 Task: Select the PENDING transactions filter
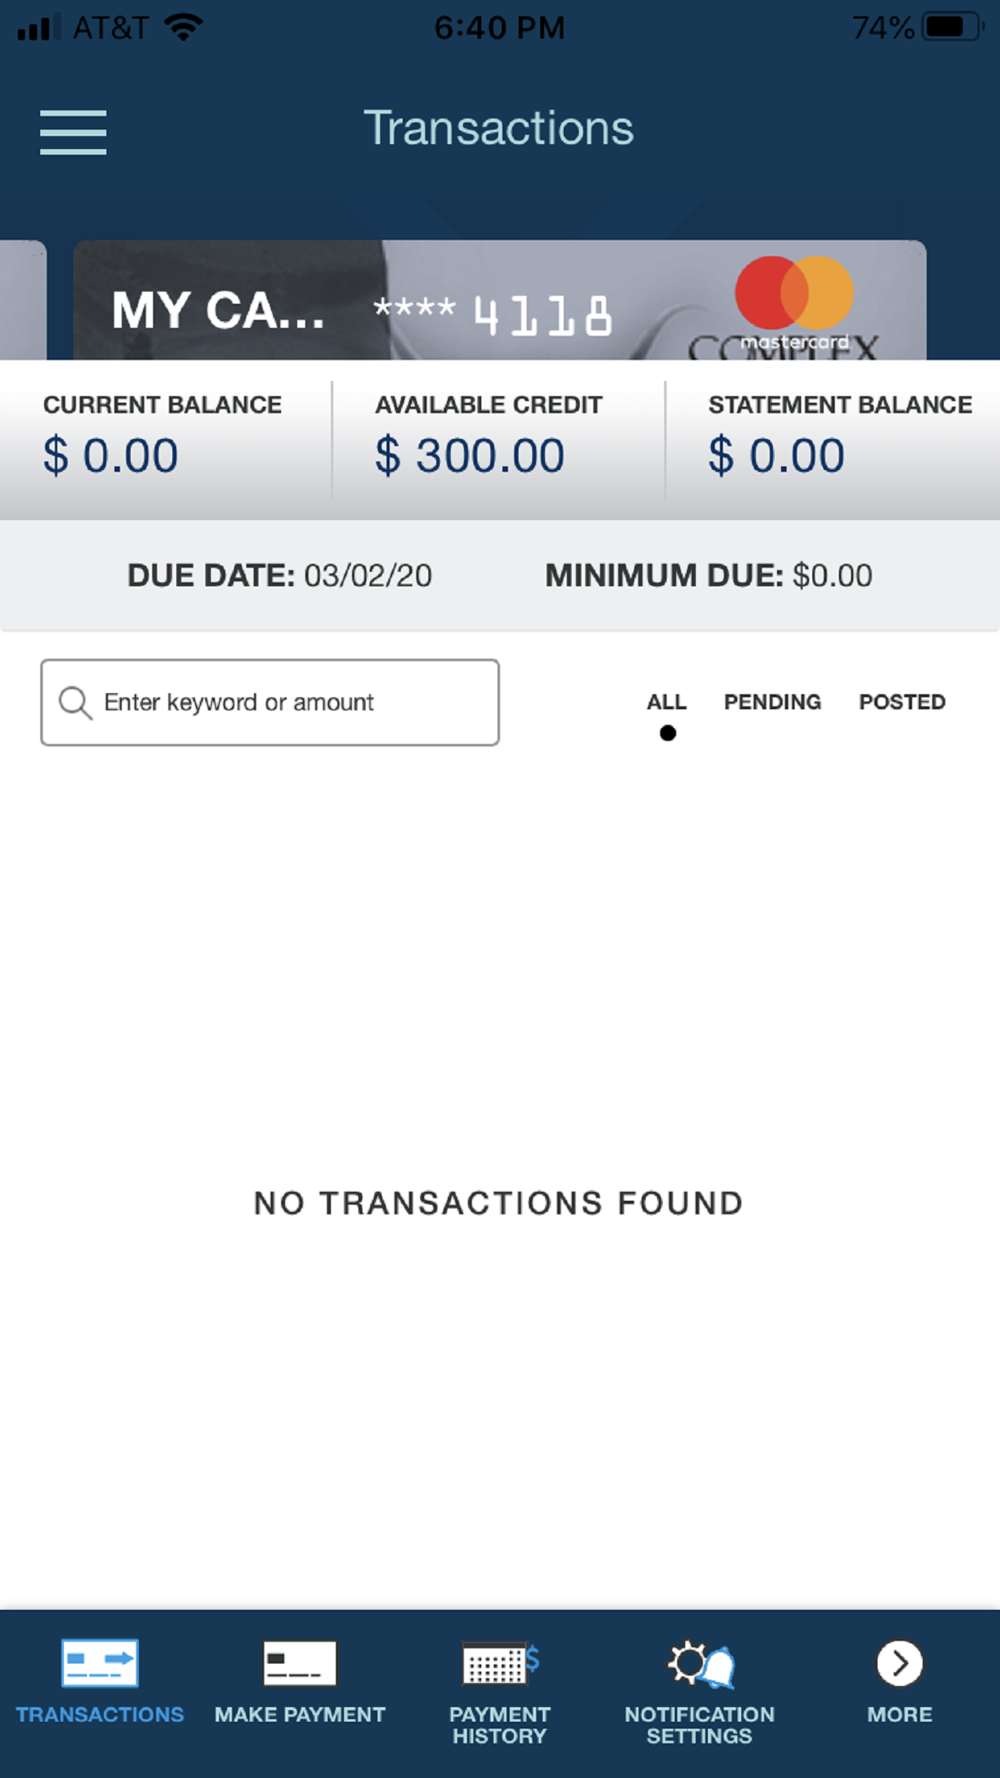click(772, 702)
